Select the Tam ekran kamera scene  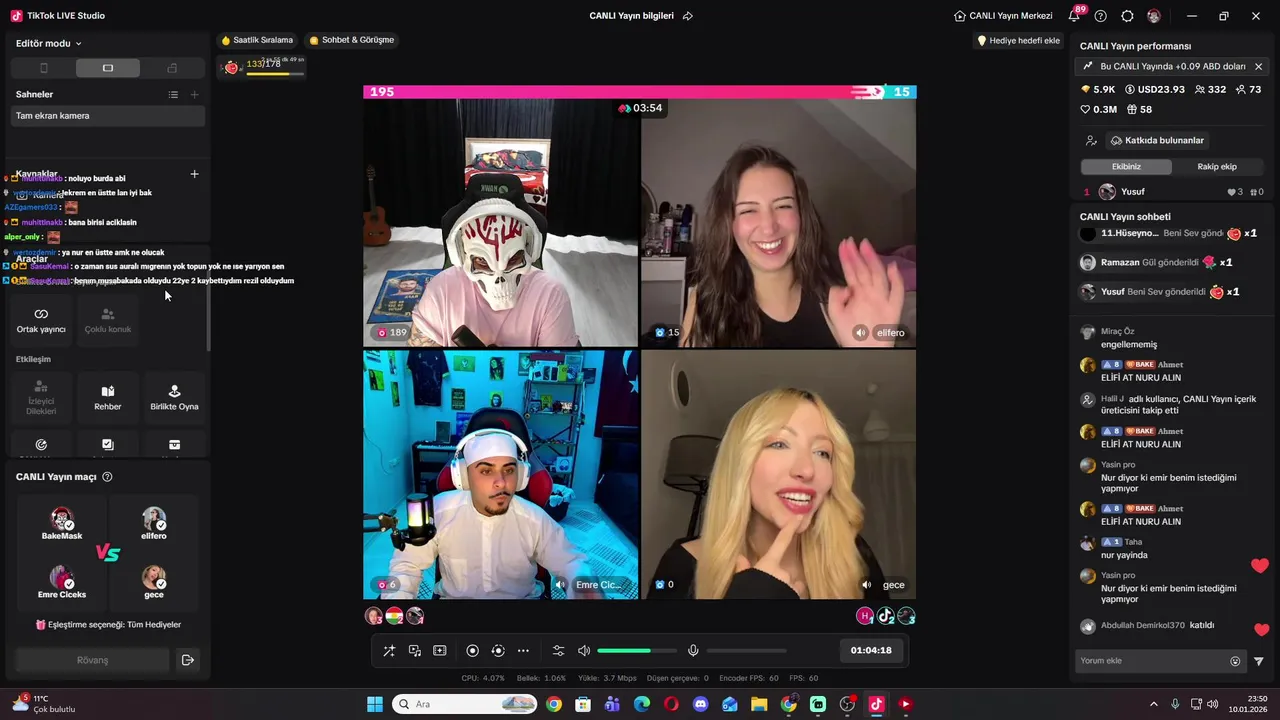108,116
